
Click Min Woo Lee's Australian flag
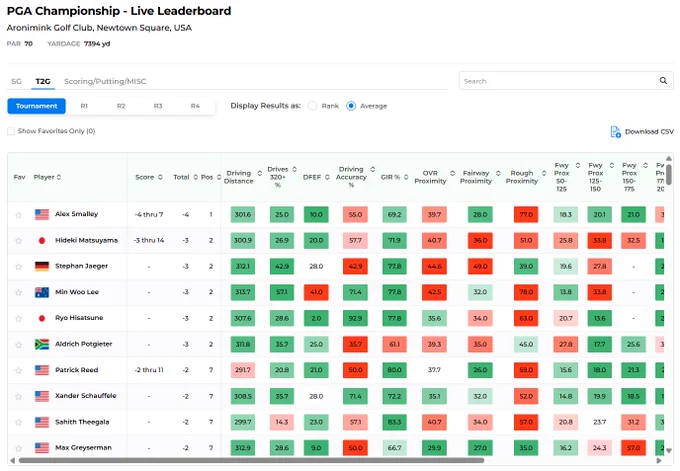pos(42,292)
